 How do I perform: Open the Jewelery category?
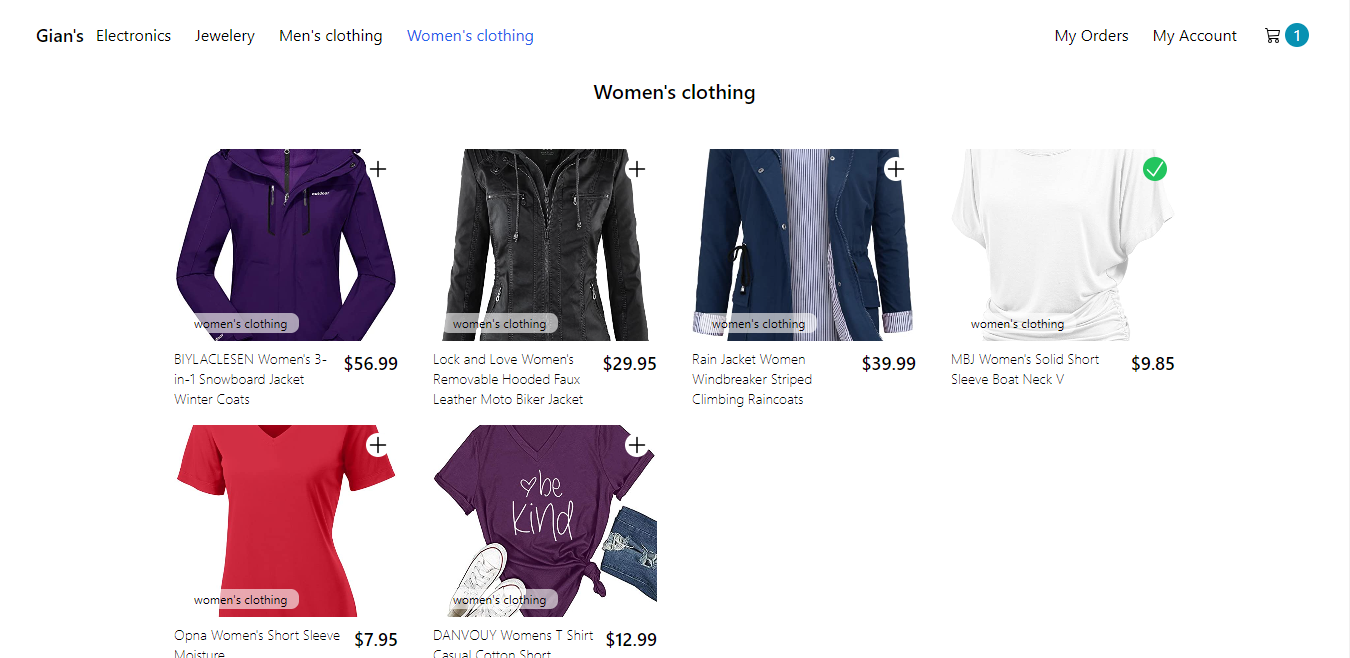coord(225,36)
